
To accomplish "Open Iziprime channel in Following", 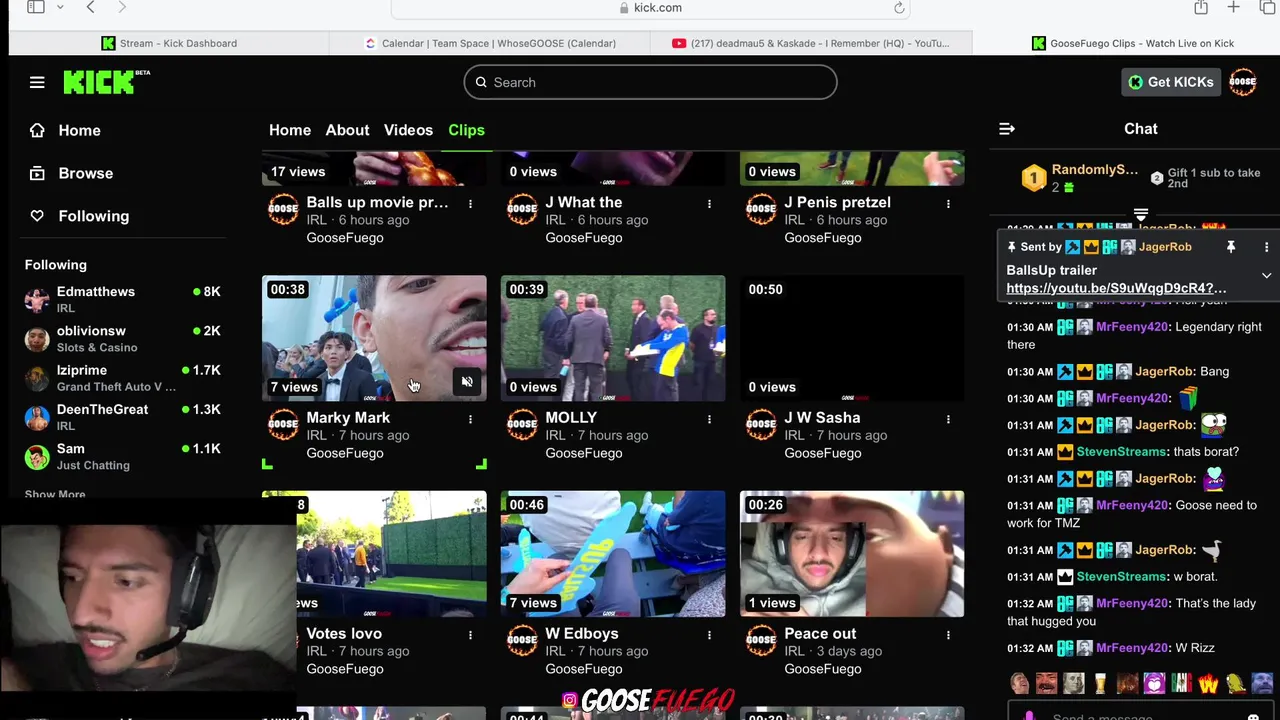I will [122, 377].
